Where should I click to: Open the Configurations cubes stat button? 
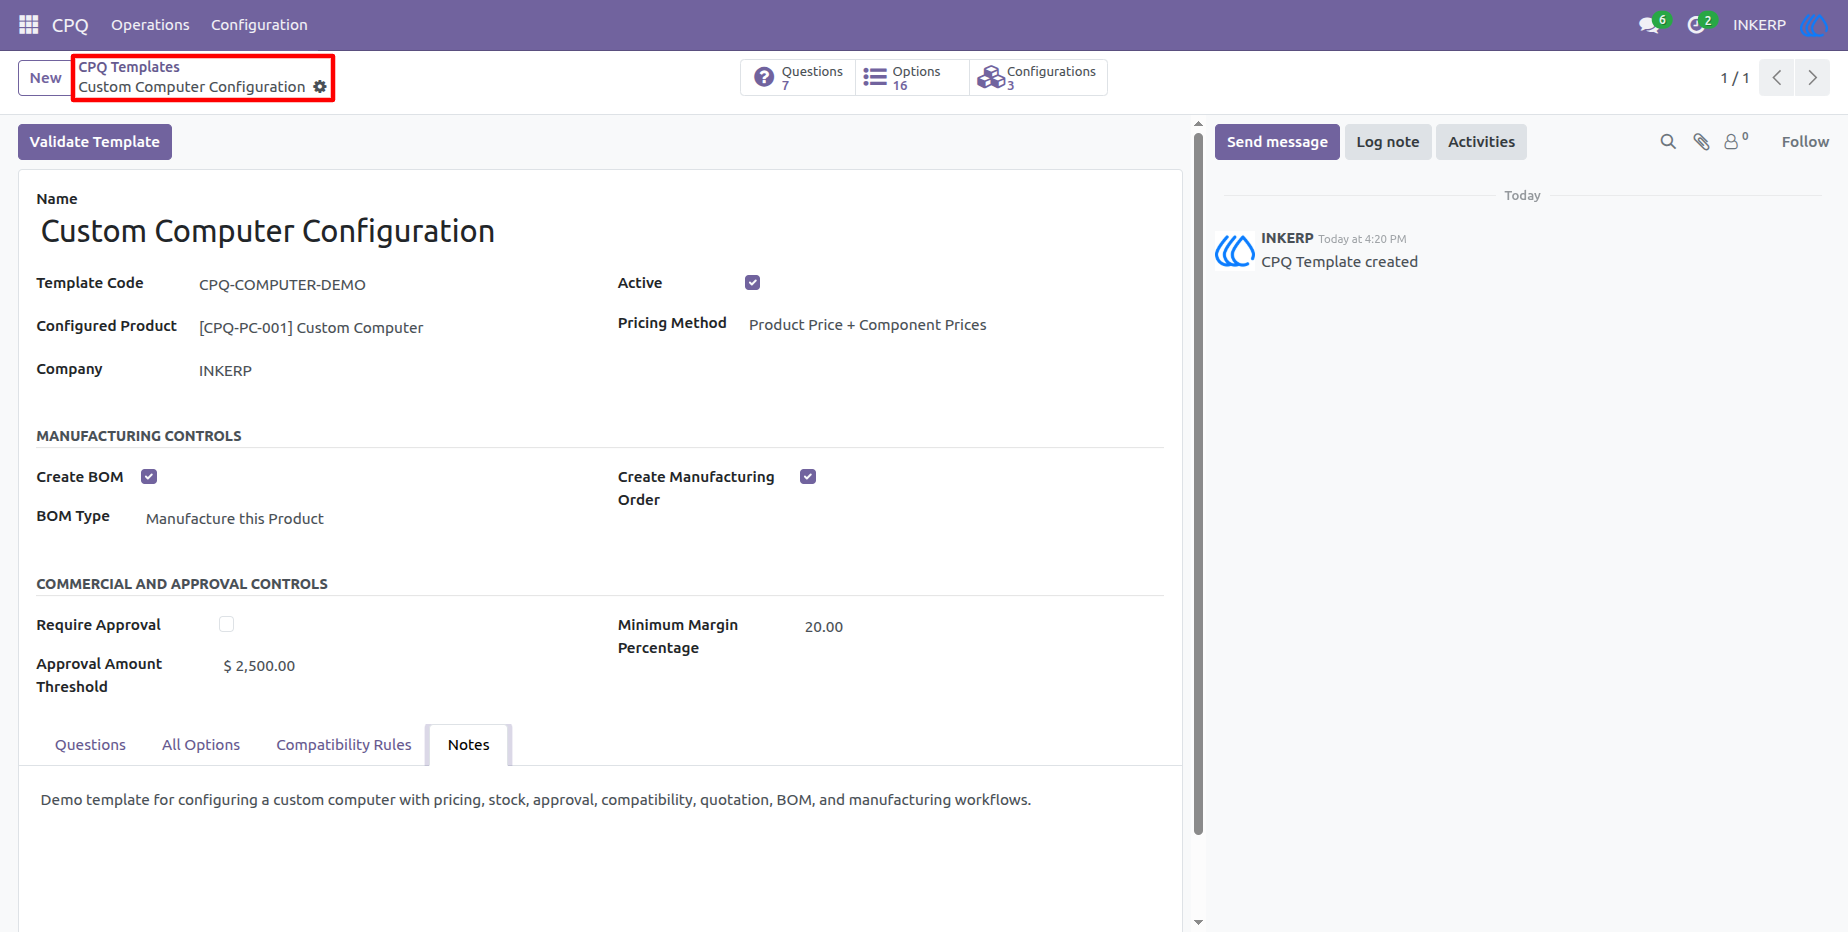1038,77
